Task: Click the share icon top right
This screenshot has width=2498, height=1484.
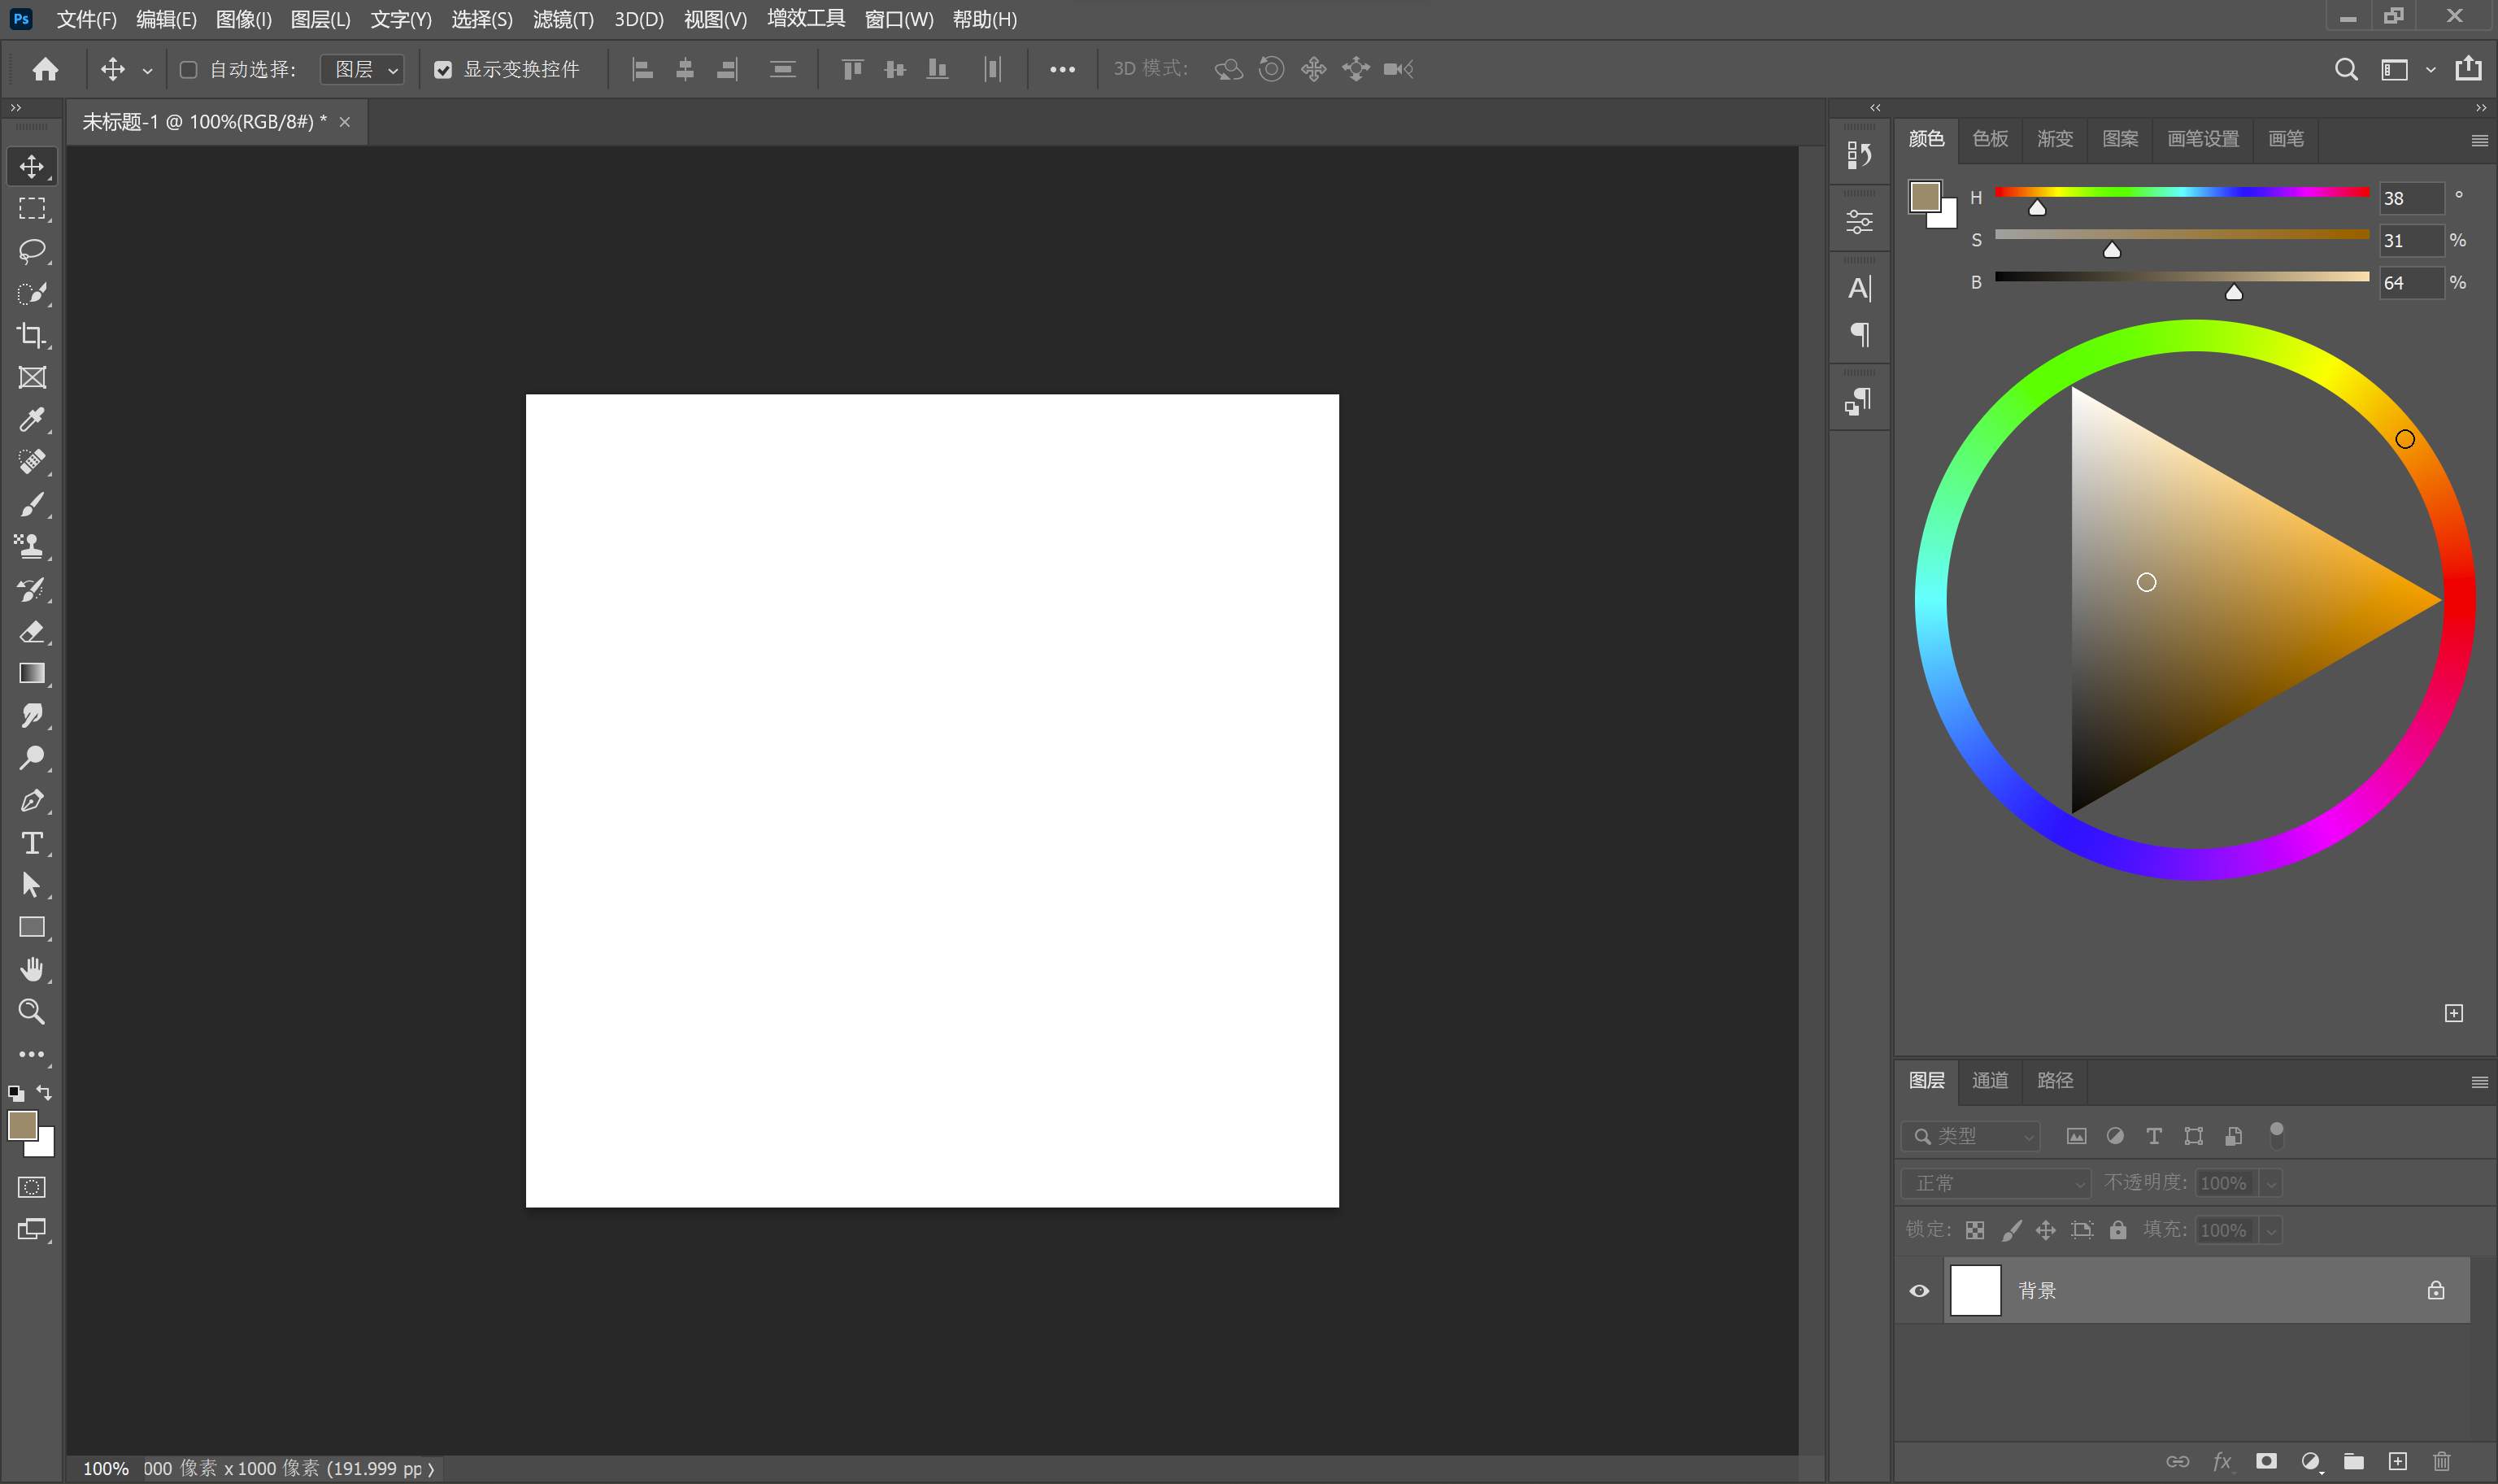Action: 2468,68
